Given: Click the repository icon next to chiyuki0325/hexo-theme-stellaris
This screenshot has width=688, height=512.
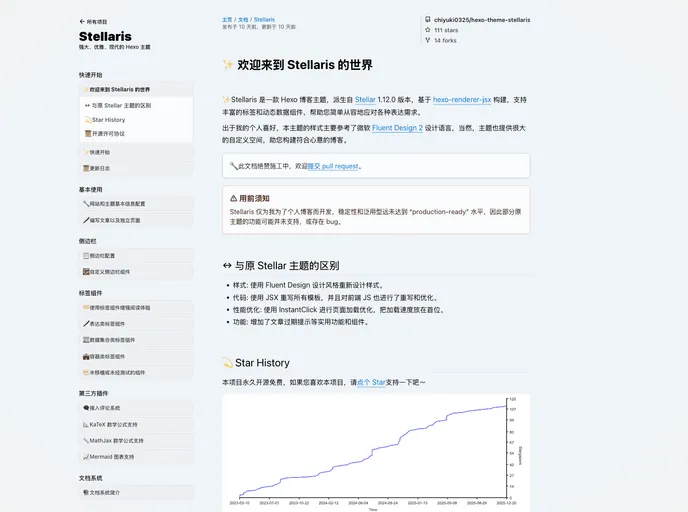Looking at the screenshot, I should click(426, 19).
